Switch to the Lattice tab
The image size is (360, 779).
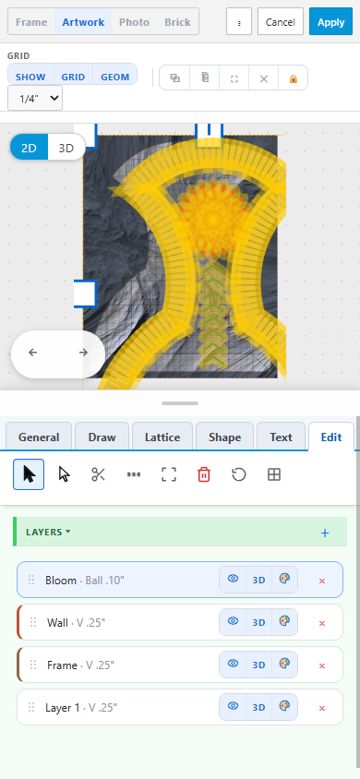click(162, 437)
